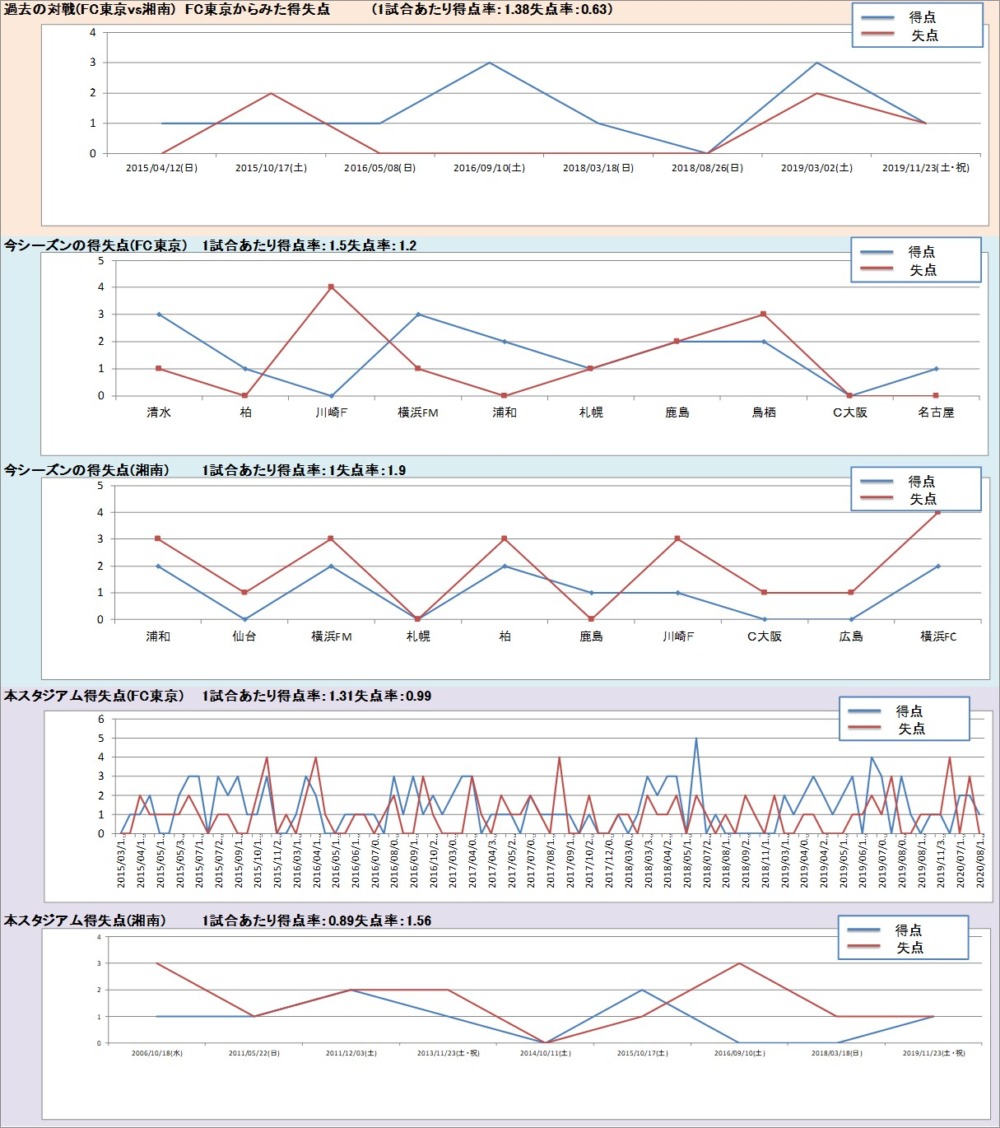Click the 柏 label in the FC東京 season chart
Viewport: 1000px width, 1128px height.
coord(245,412)
